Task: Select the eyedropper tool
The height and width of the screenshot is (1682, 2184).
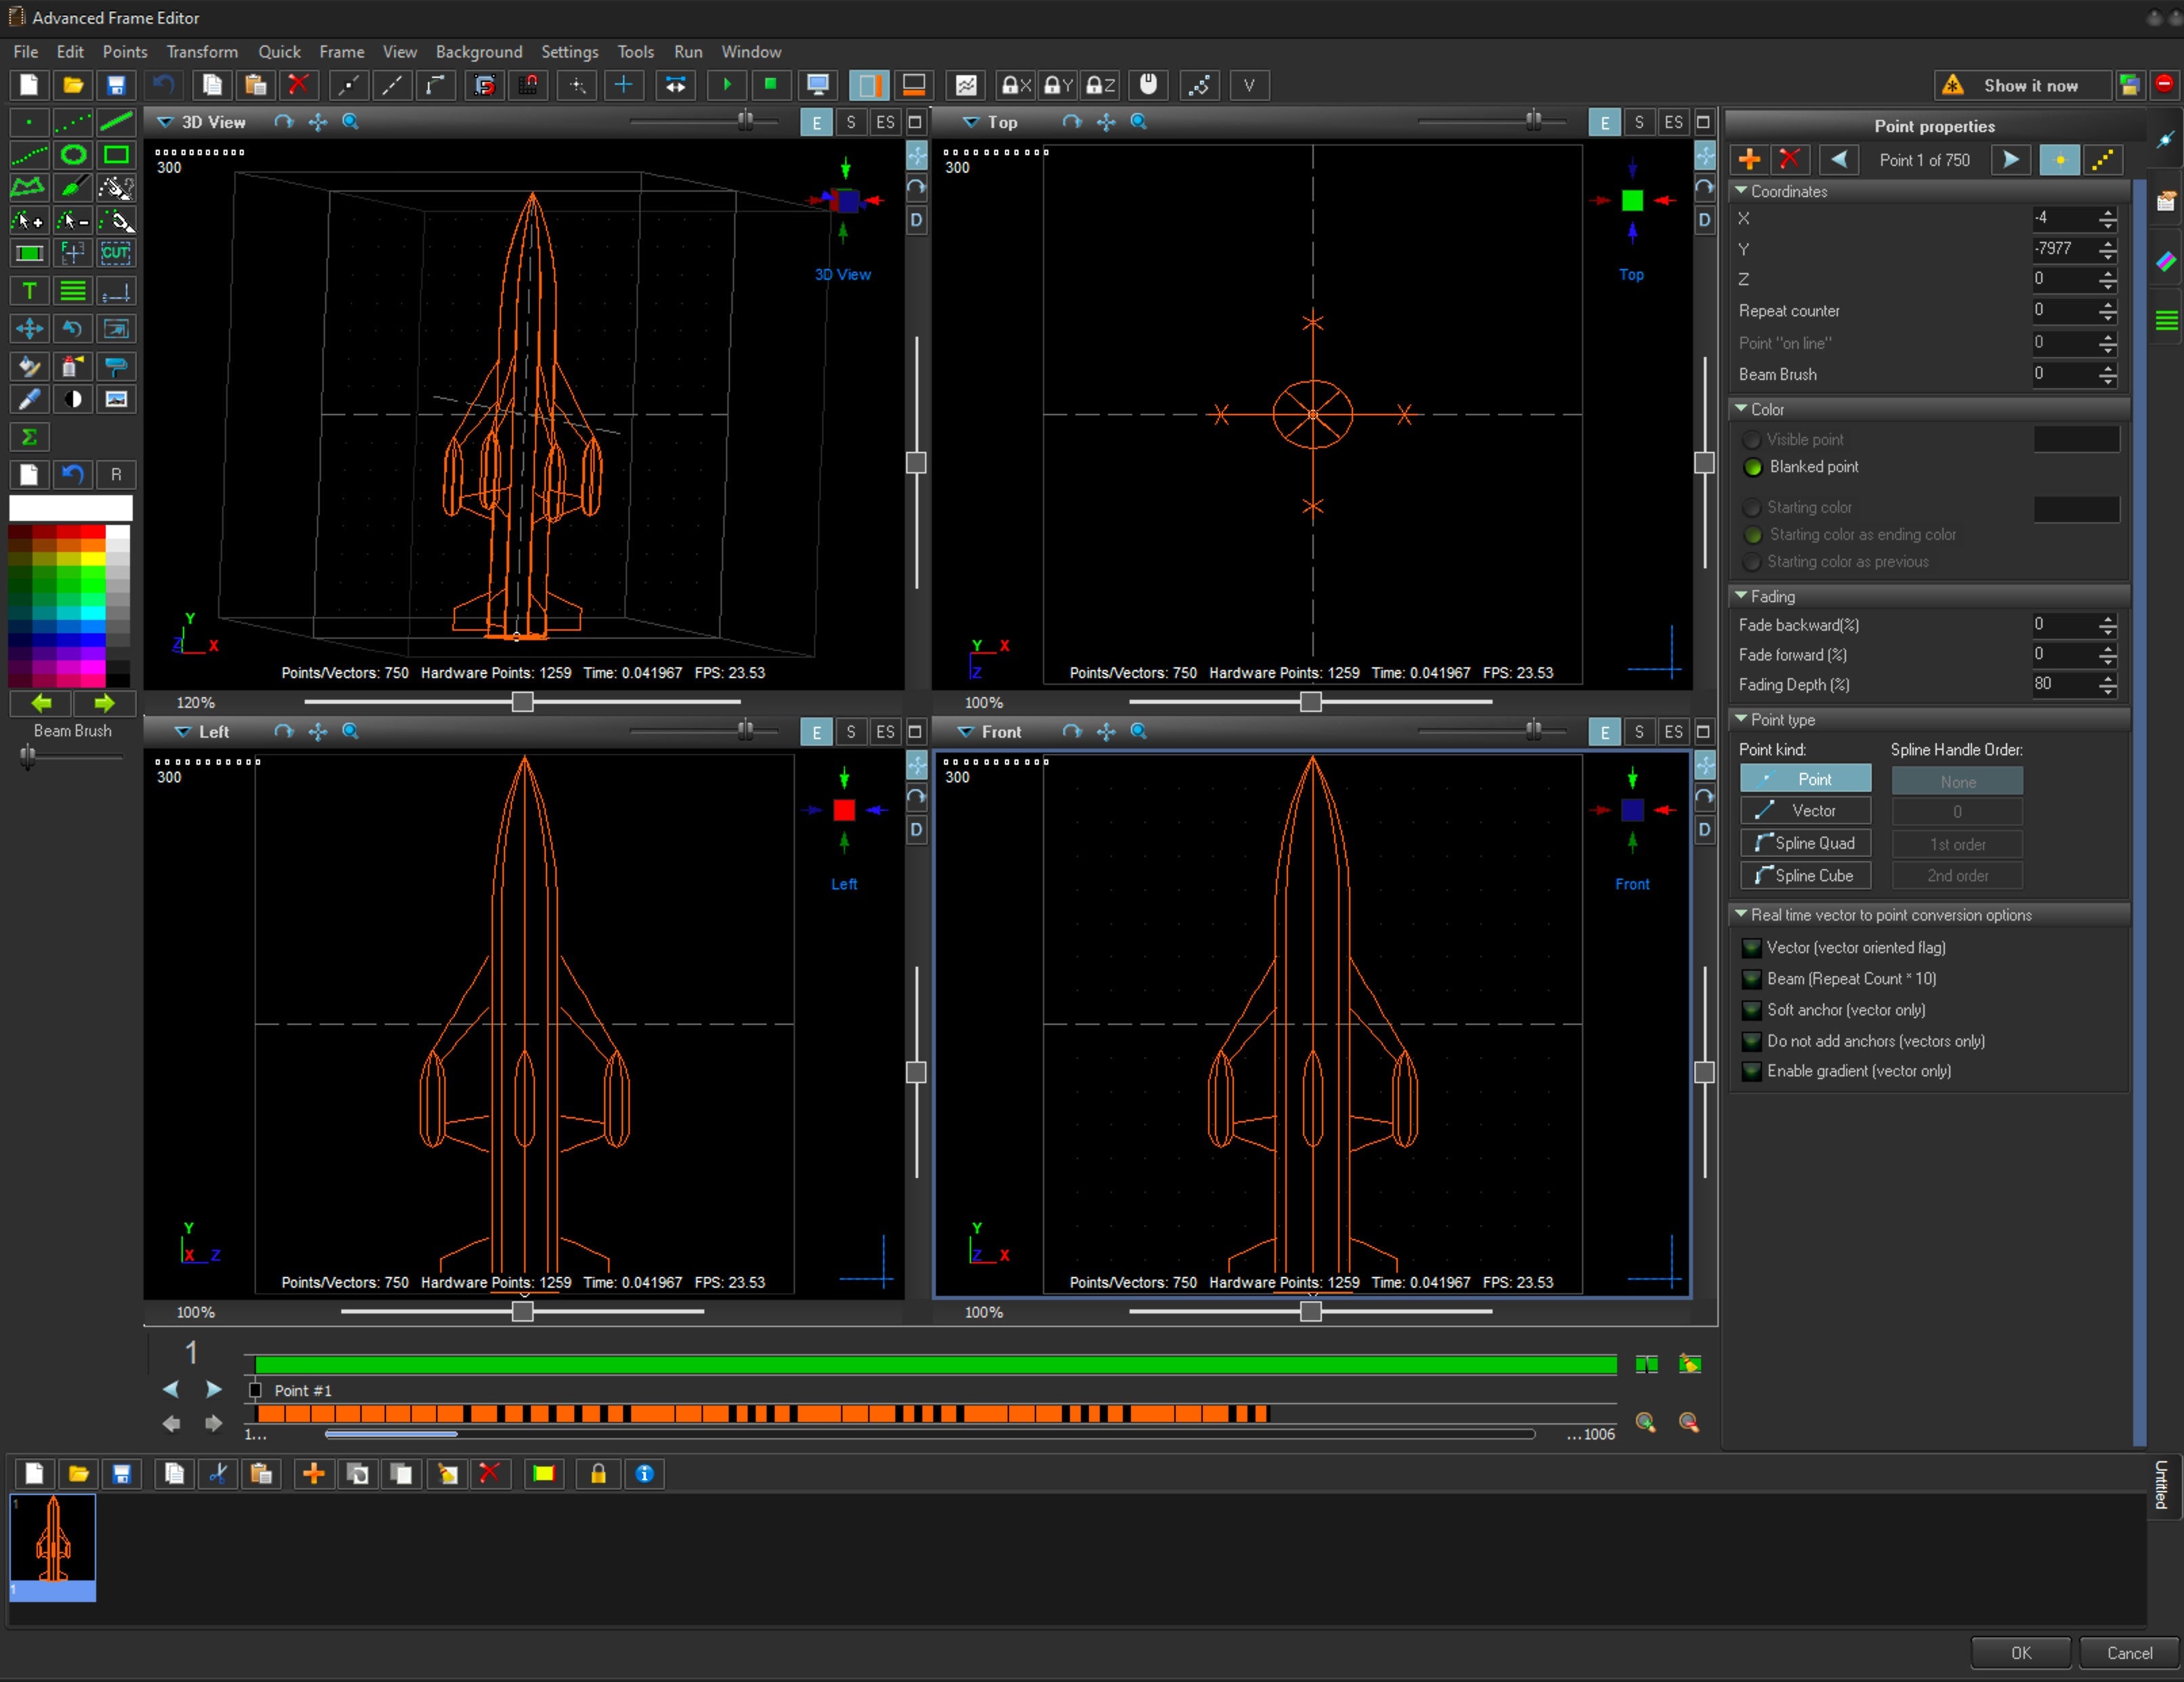Action: point(29,399)
